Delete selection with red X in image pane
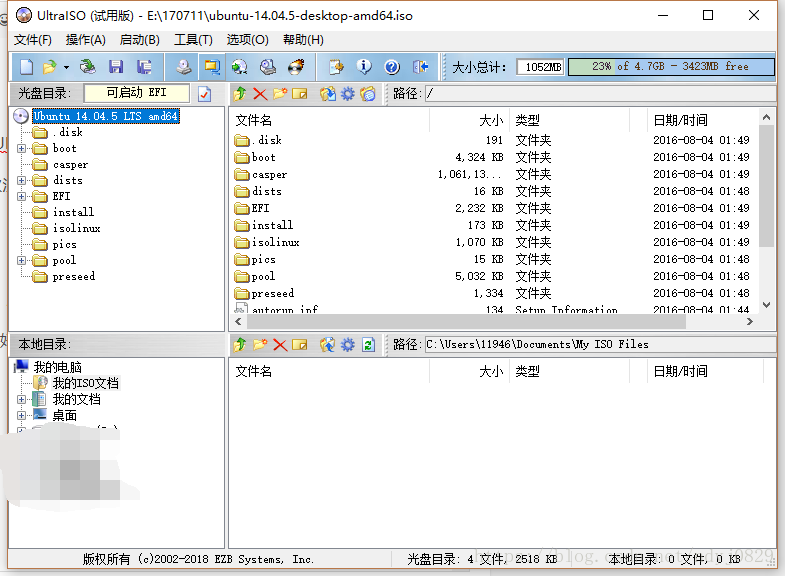 point(260,94)
